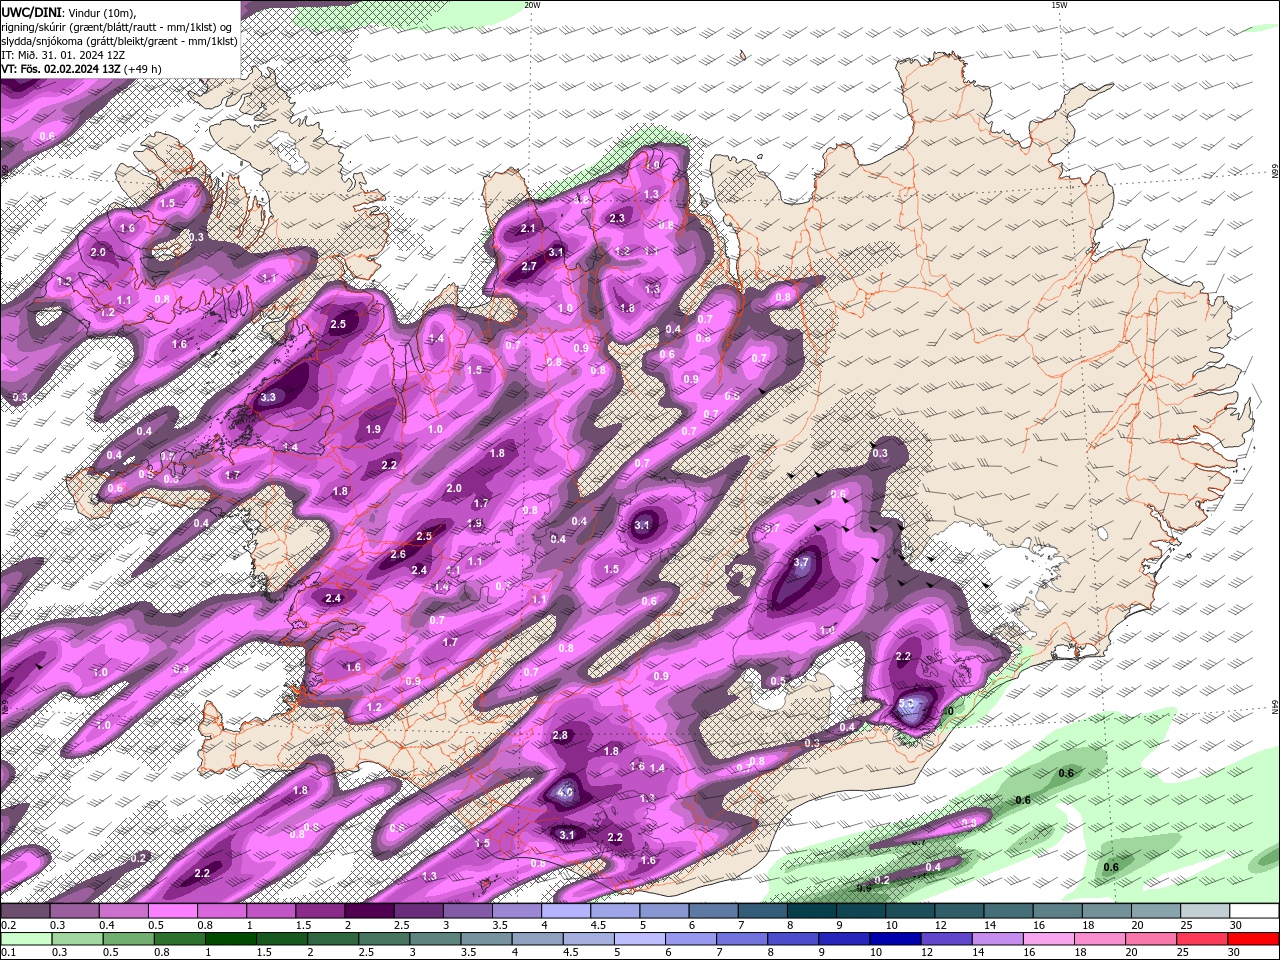1280x960 pixels.
Task: Click the '15W' longitude label
Action: tap(1059, 5)
